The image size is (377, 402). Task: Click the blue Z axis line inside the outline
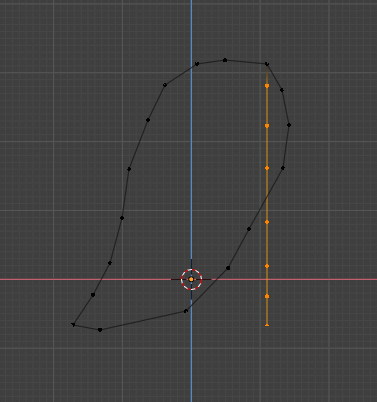(x=191, y=167)
